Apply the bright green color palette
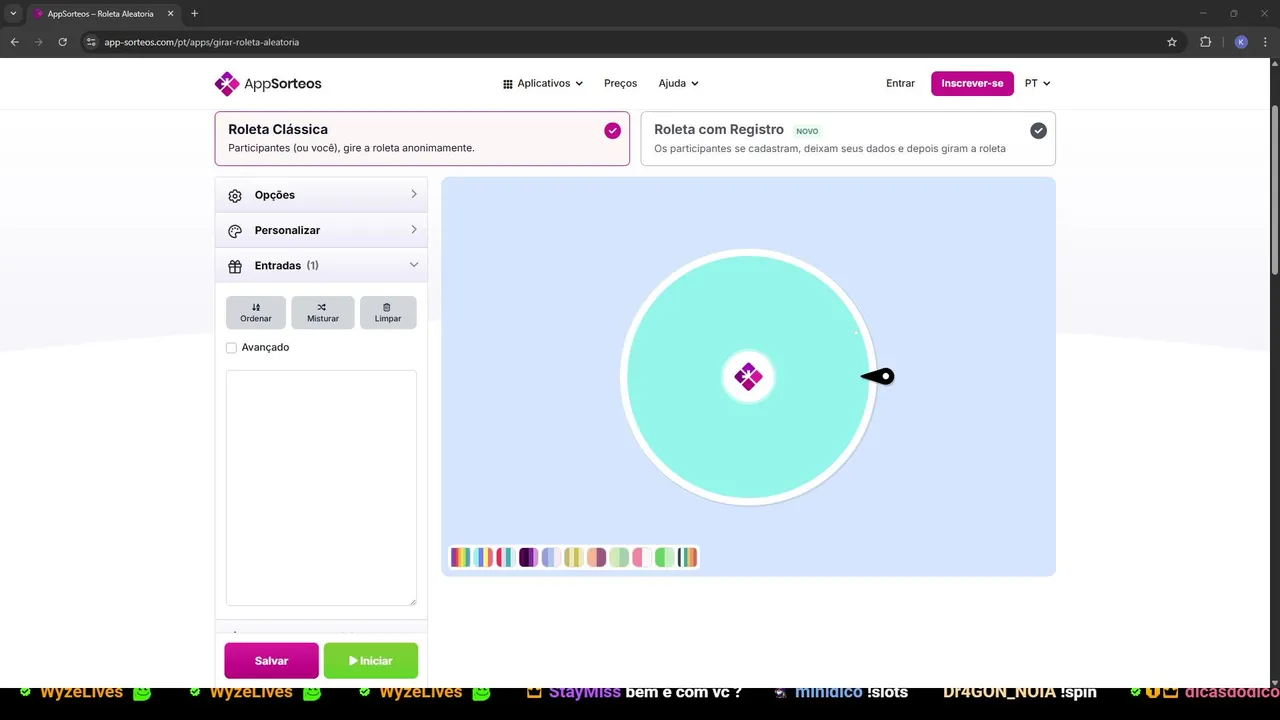Viewport: 1280px width, 720px height. coord(665,558)
